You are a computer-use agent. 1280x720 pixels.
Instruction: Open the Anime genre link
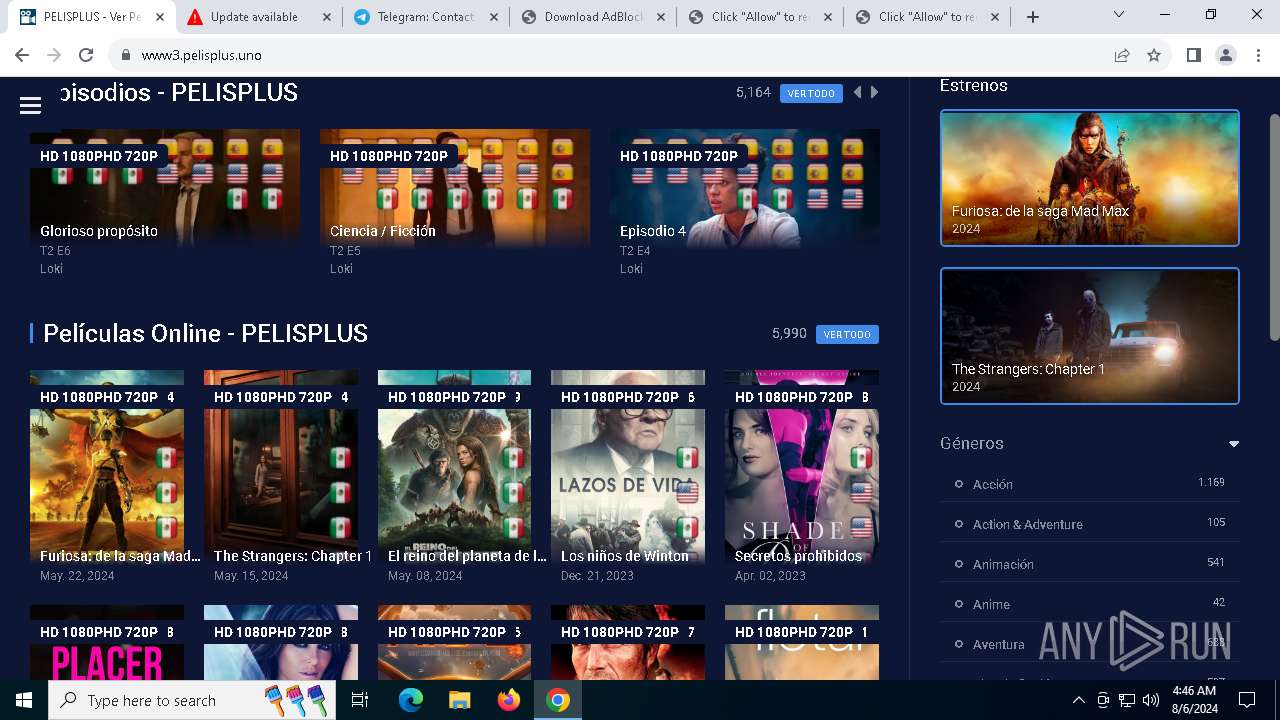[x=991, y=604]
